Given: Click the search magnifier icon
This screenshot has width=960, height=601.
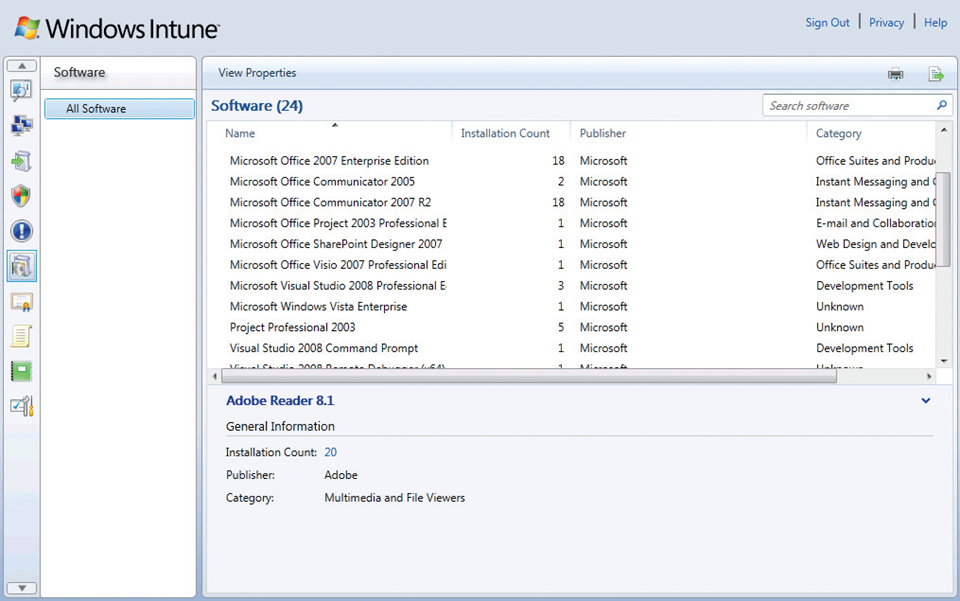Looking at the screenshot, I should 942,105.
